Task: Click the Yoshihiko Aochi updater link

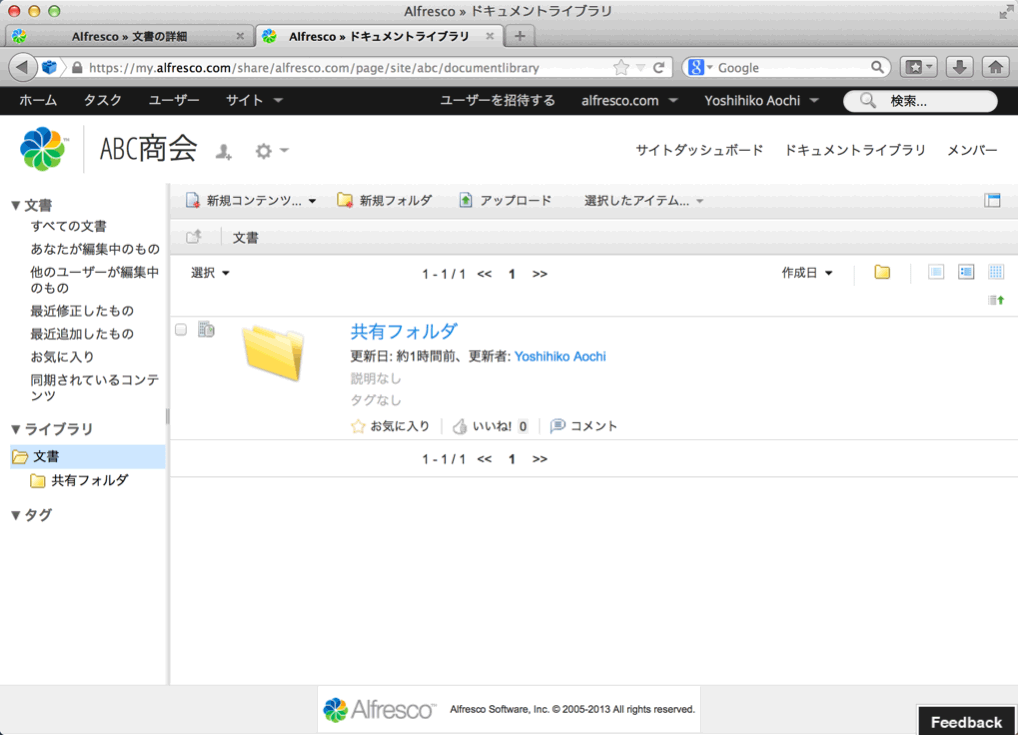Action: 560,356
